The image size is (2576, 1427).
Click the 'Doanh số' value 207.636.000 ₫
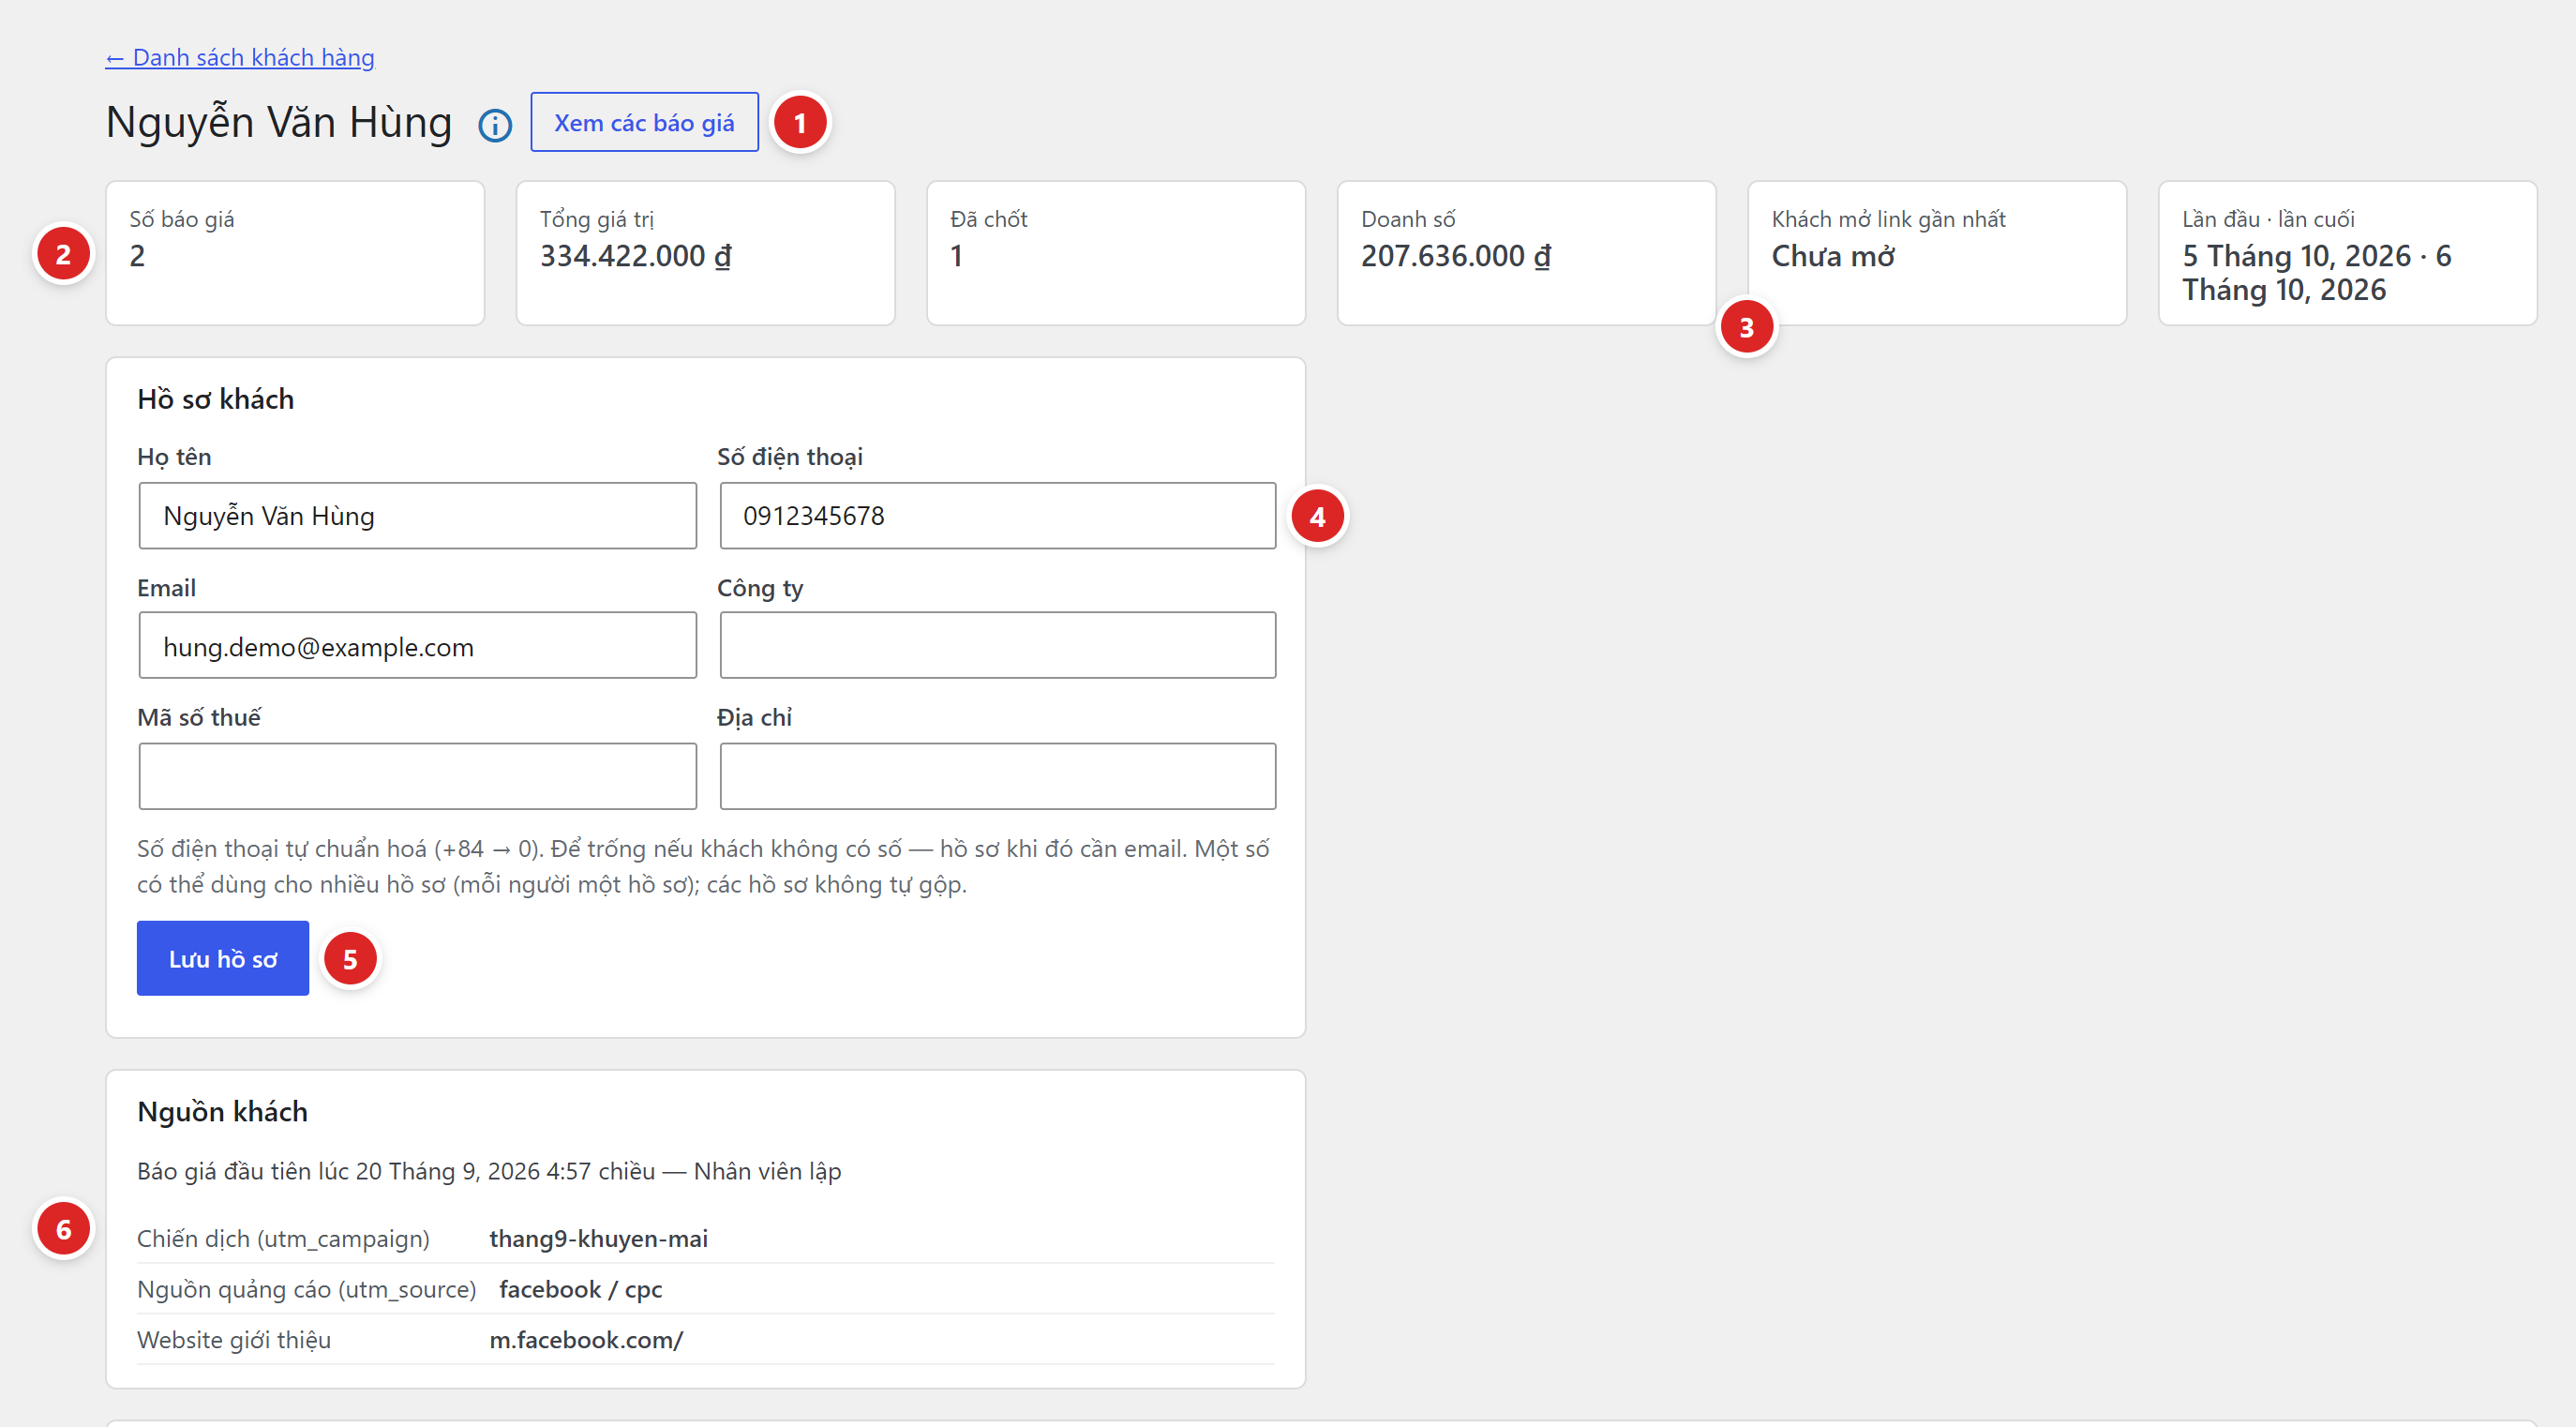click(x=1456, y=256)
